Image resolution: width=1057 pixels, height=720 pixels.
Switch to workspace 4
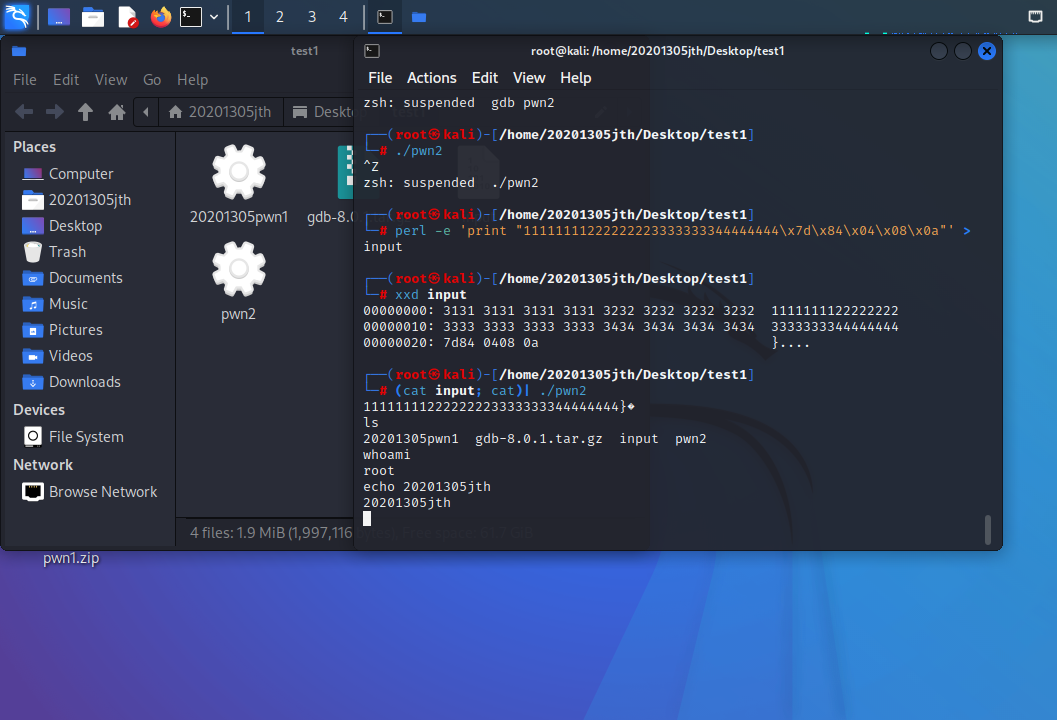click(x=343, y=17)
